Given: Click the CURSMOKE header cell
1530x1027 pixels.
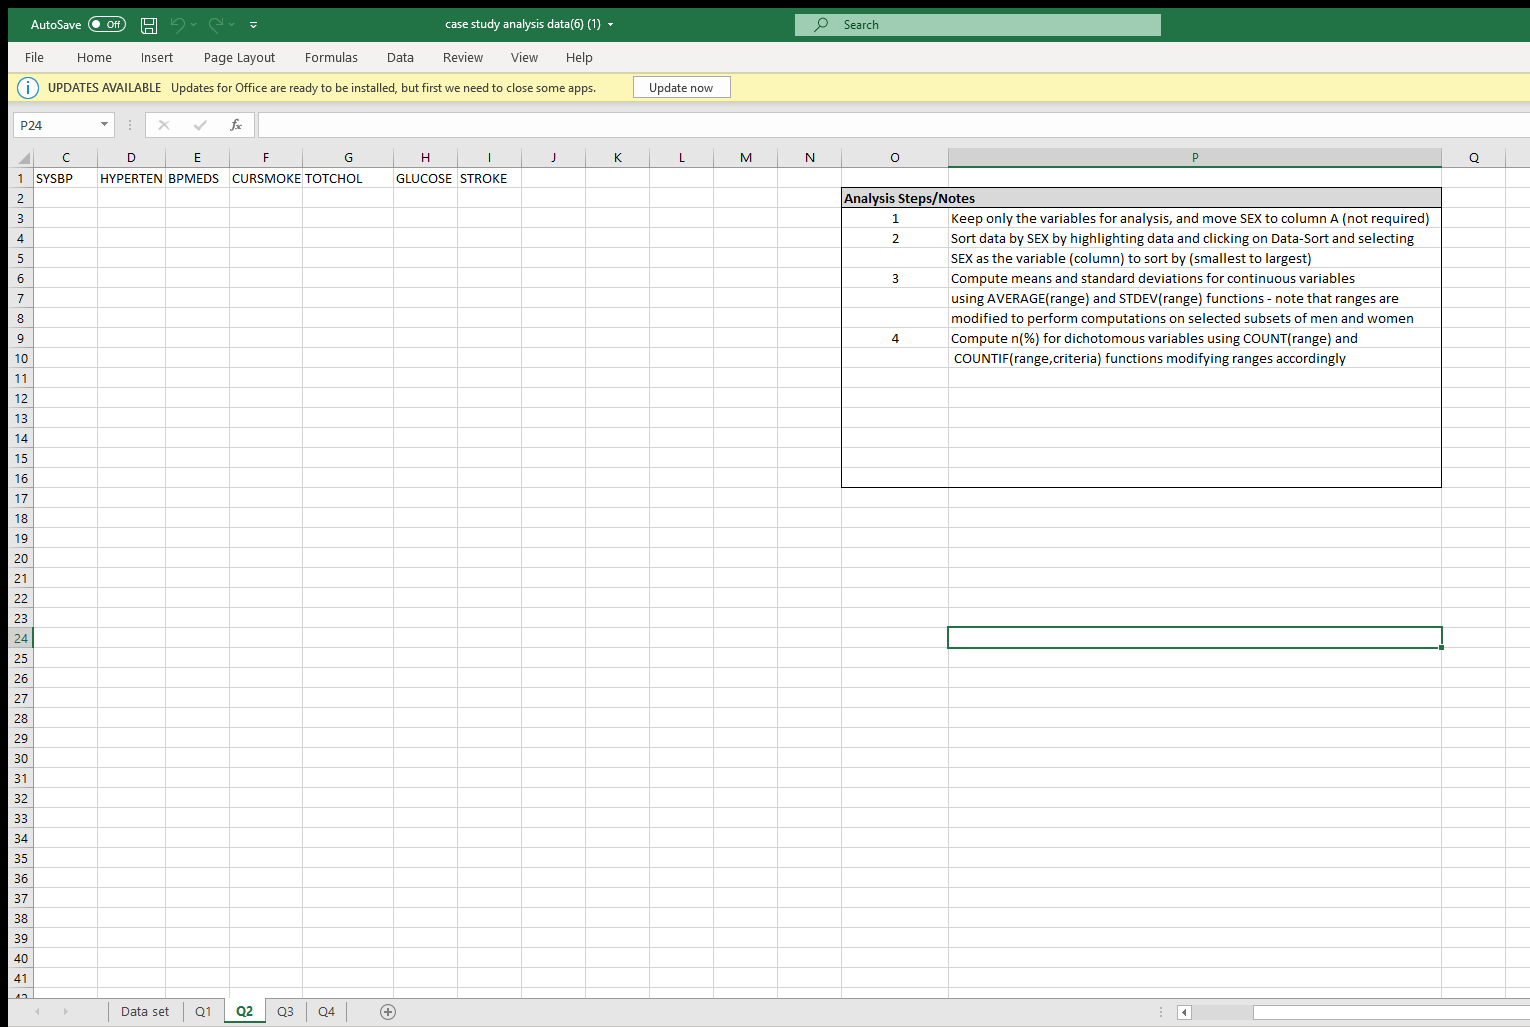Looking at the screenshot, I should (x=266, y=178).
